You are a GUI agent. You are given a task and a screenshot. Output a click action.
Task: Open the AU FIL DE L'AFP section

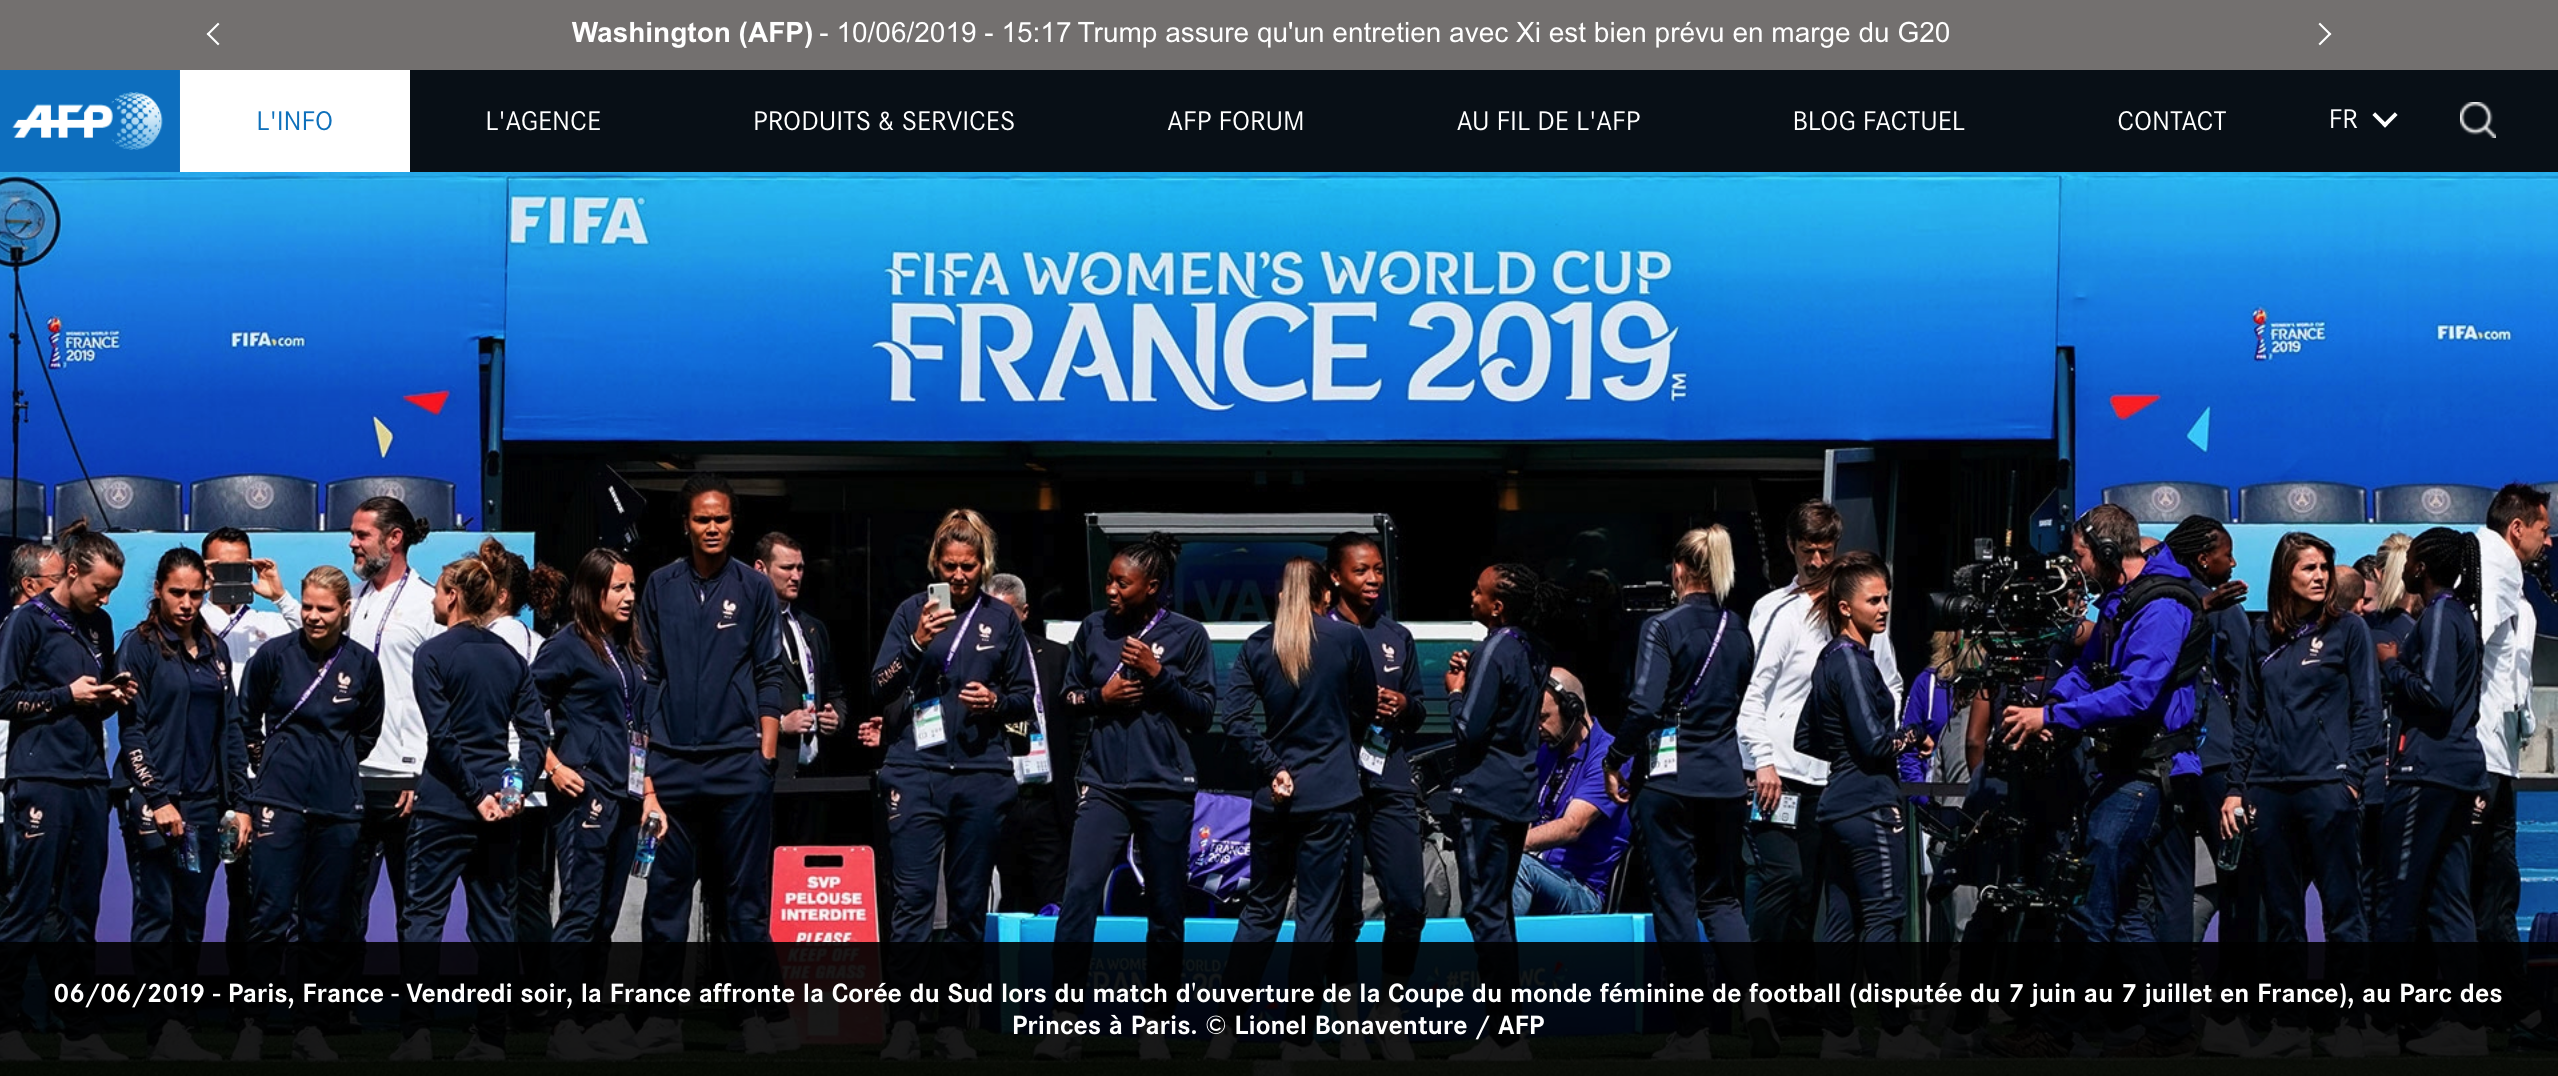(x=1548, y=121)
